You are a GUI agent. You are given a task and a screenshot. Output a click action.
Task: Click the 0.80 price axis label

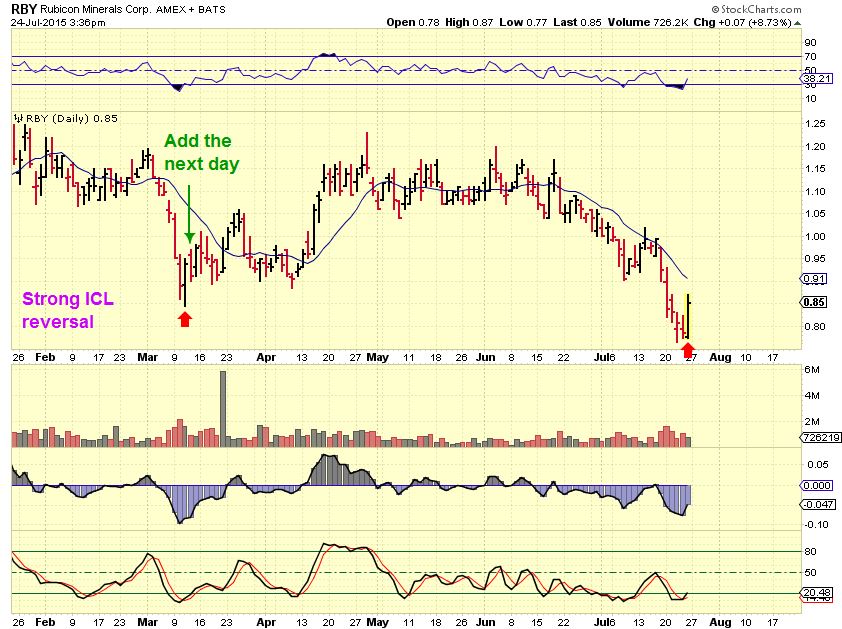tap(815, 326)
